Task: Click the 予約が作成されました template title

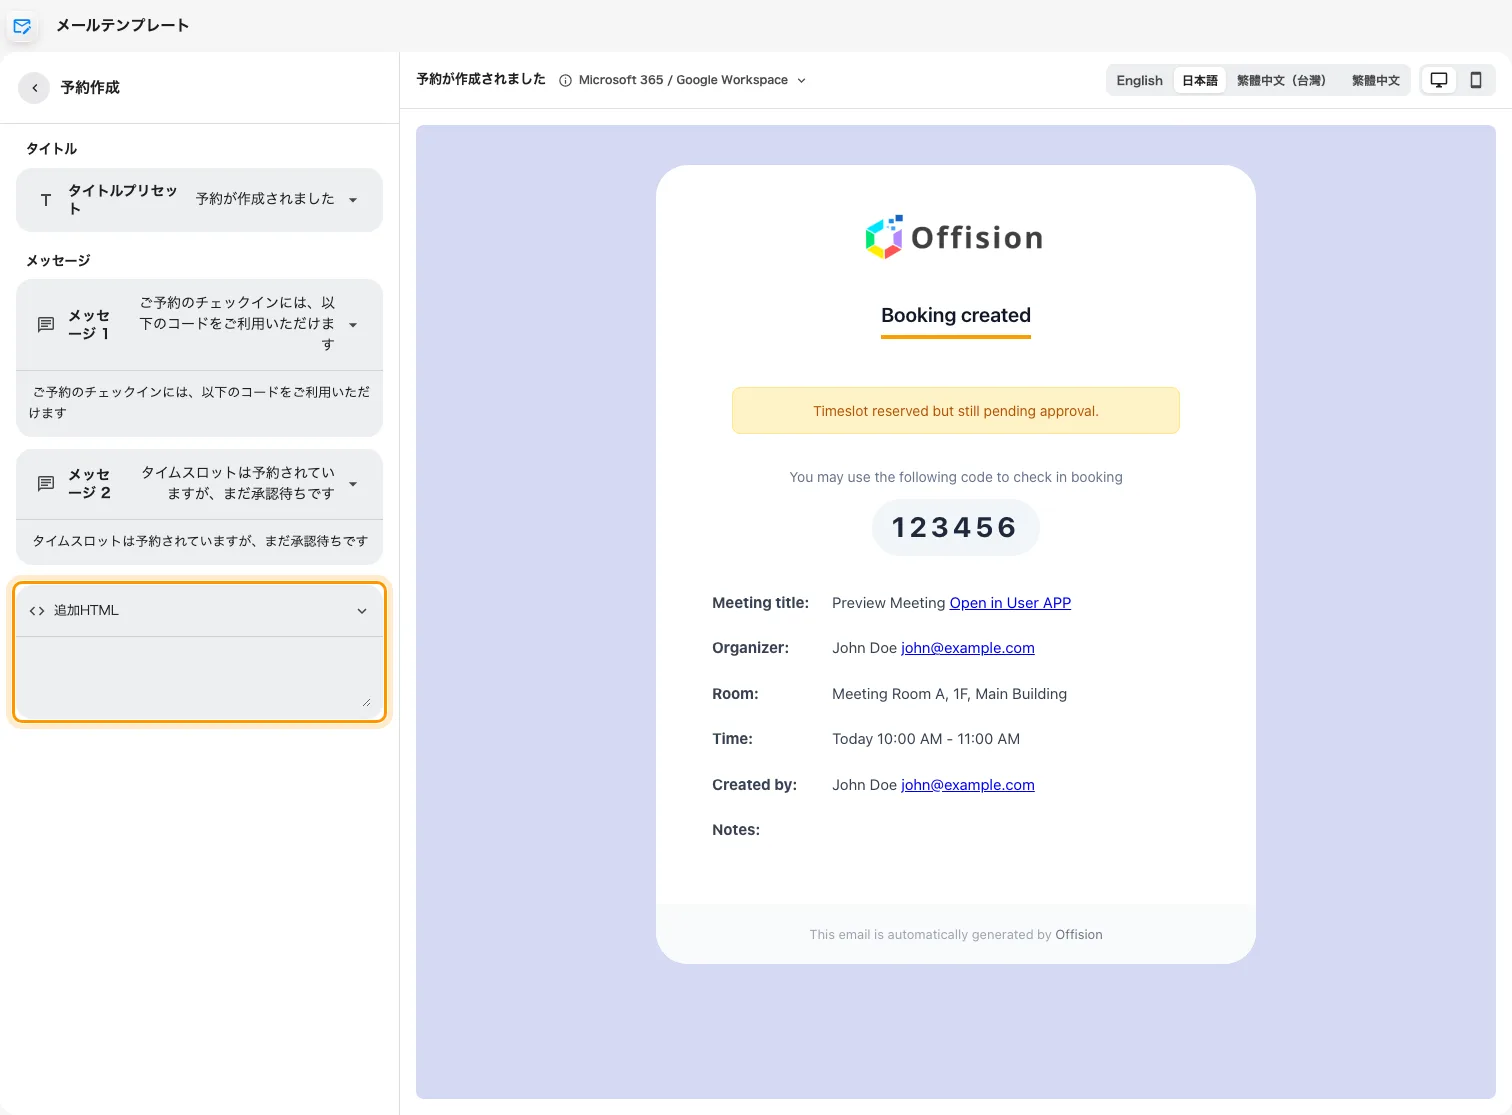Action: tap(481, 79)
